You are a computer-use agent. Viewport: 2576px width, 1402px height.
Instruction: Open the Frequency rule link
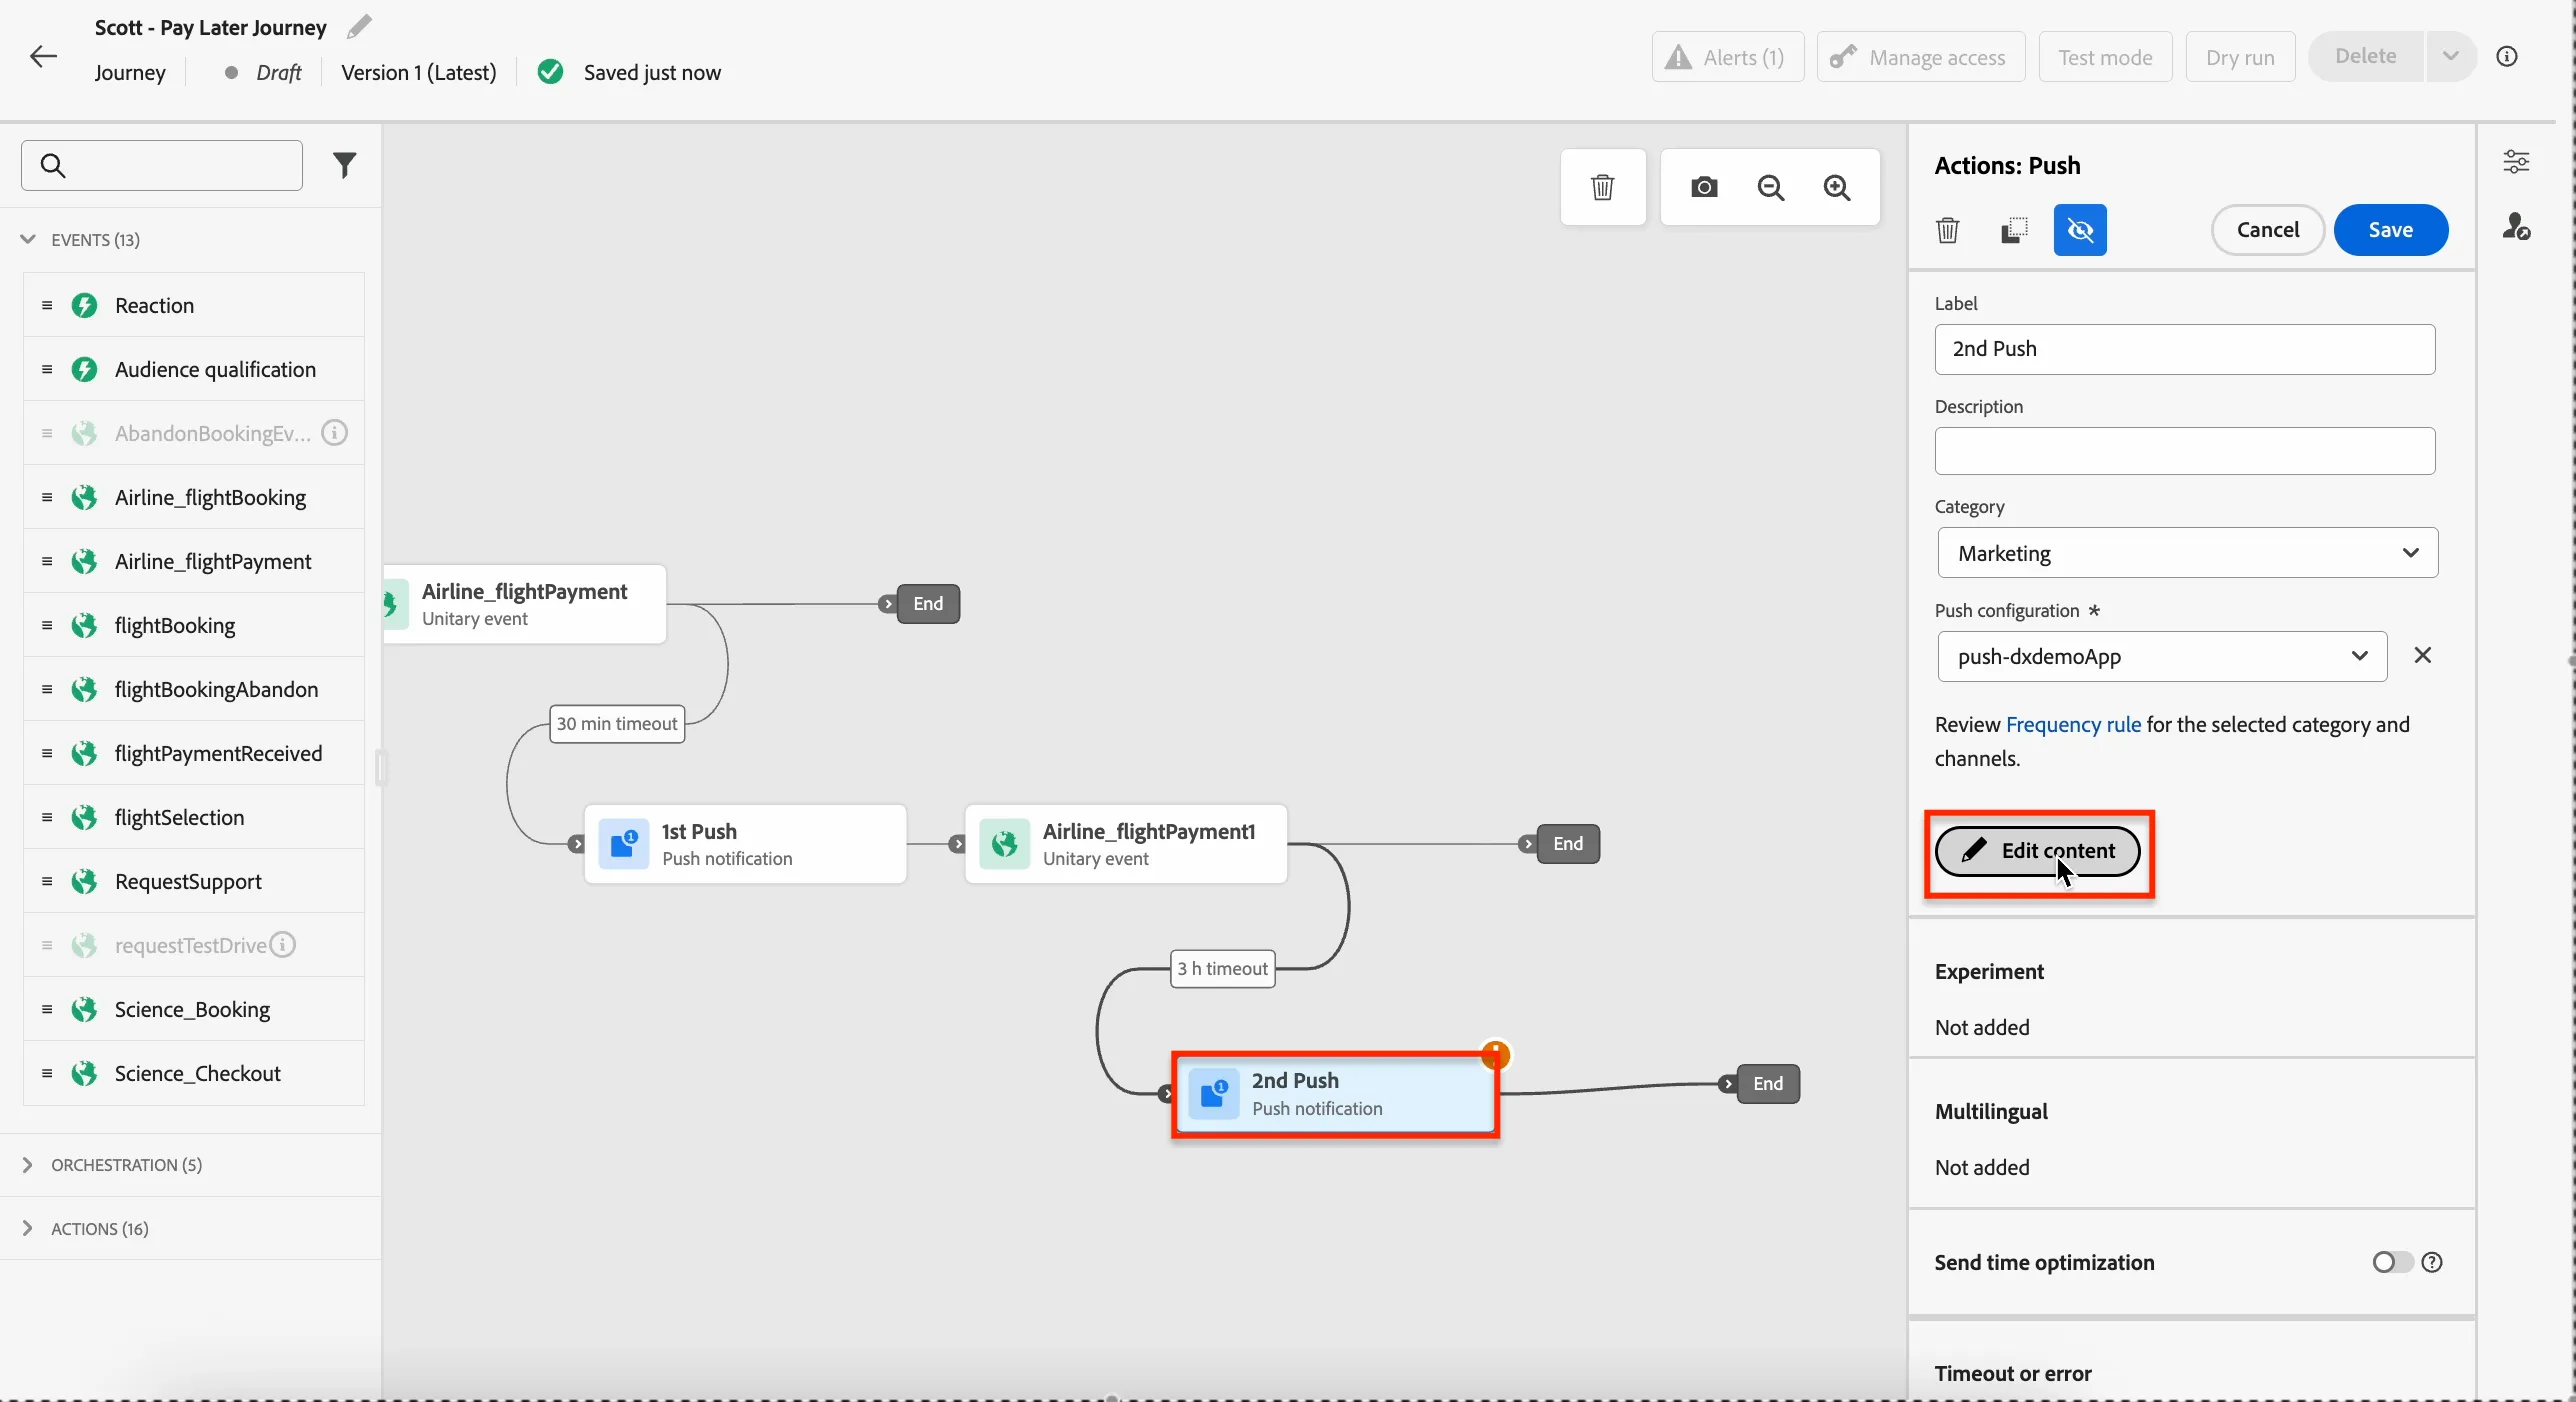coord(2073,724)
